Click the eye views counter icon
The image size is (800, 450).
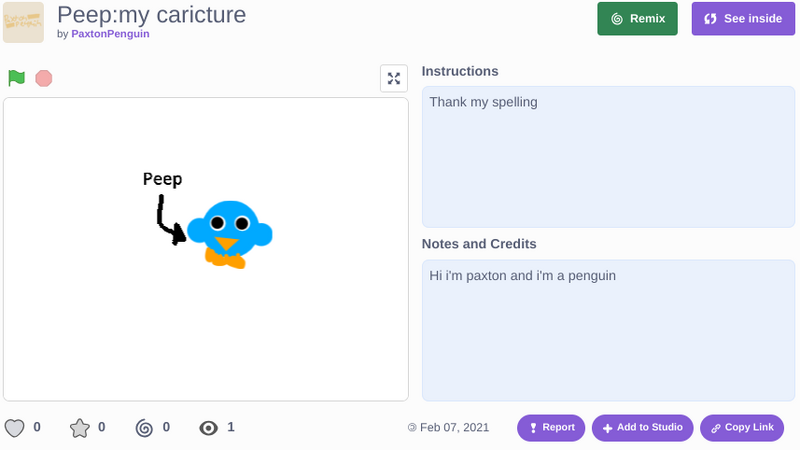[209, 428]
